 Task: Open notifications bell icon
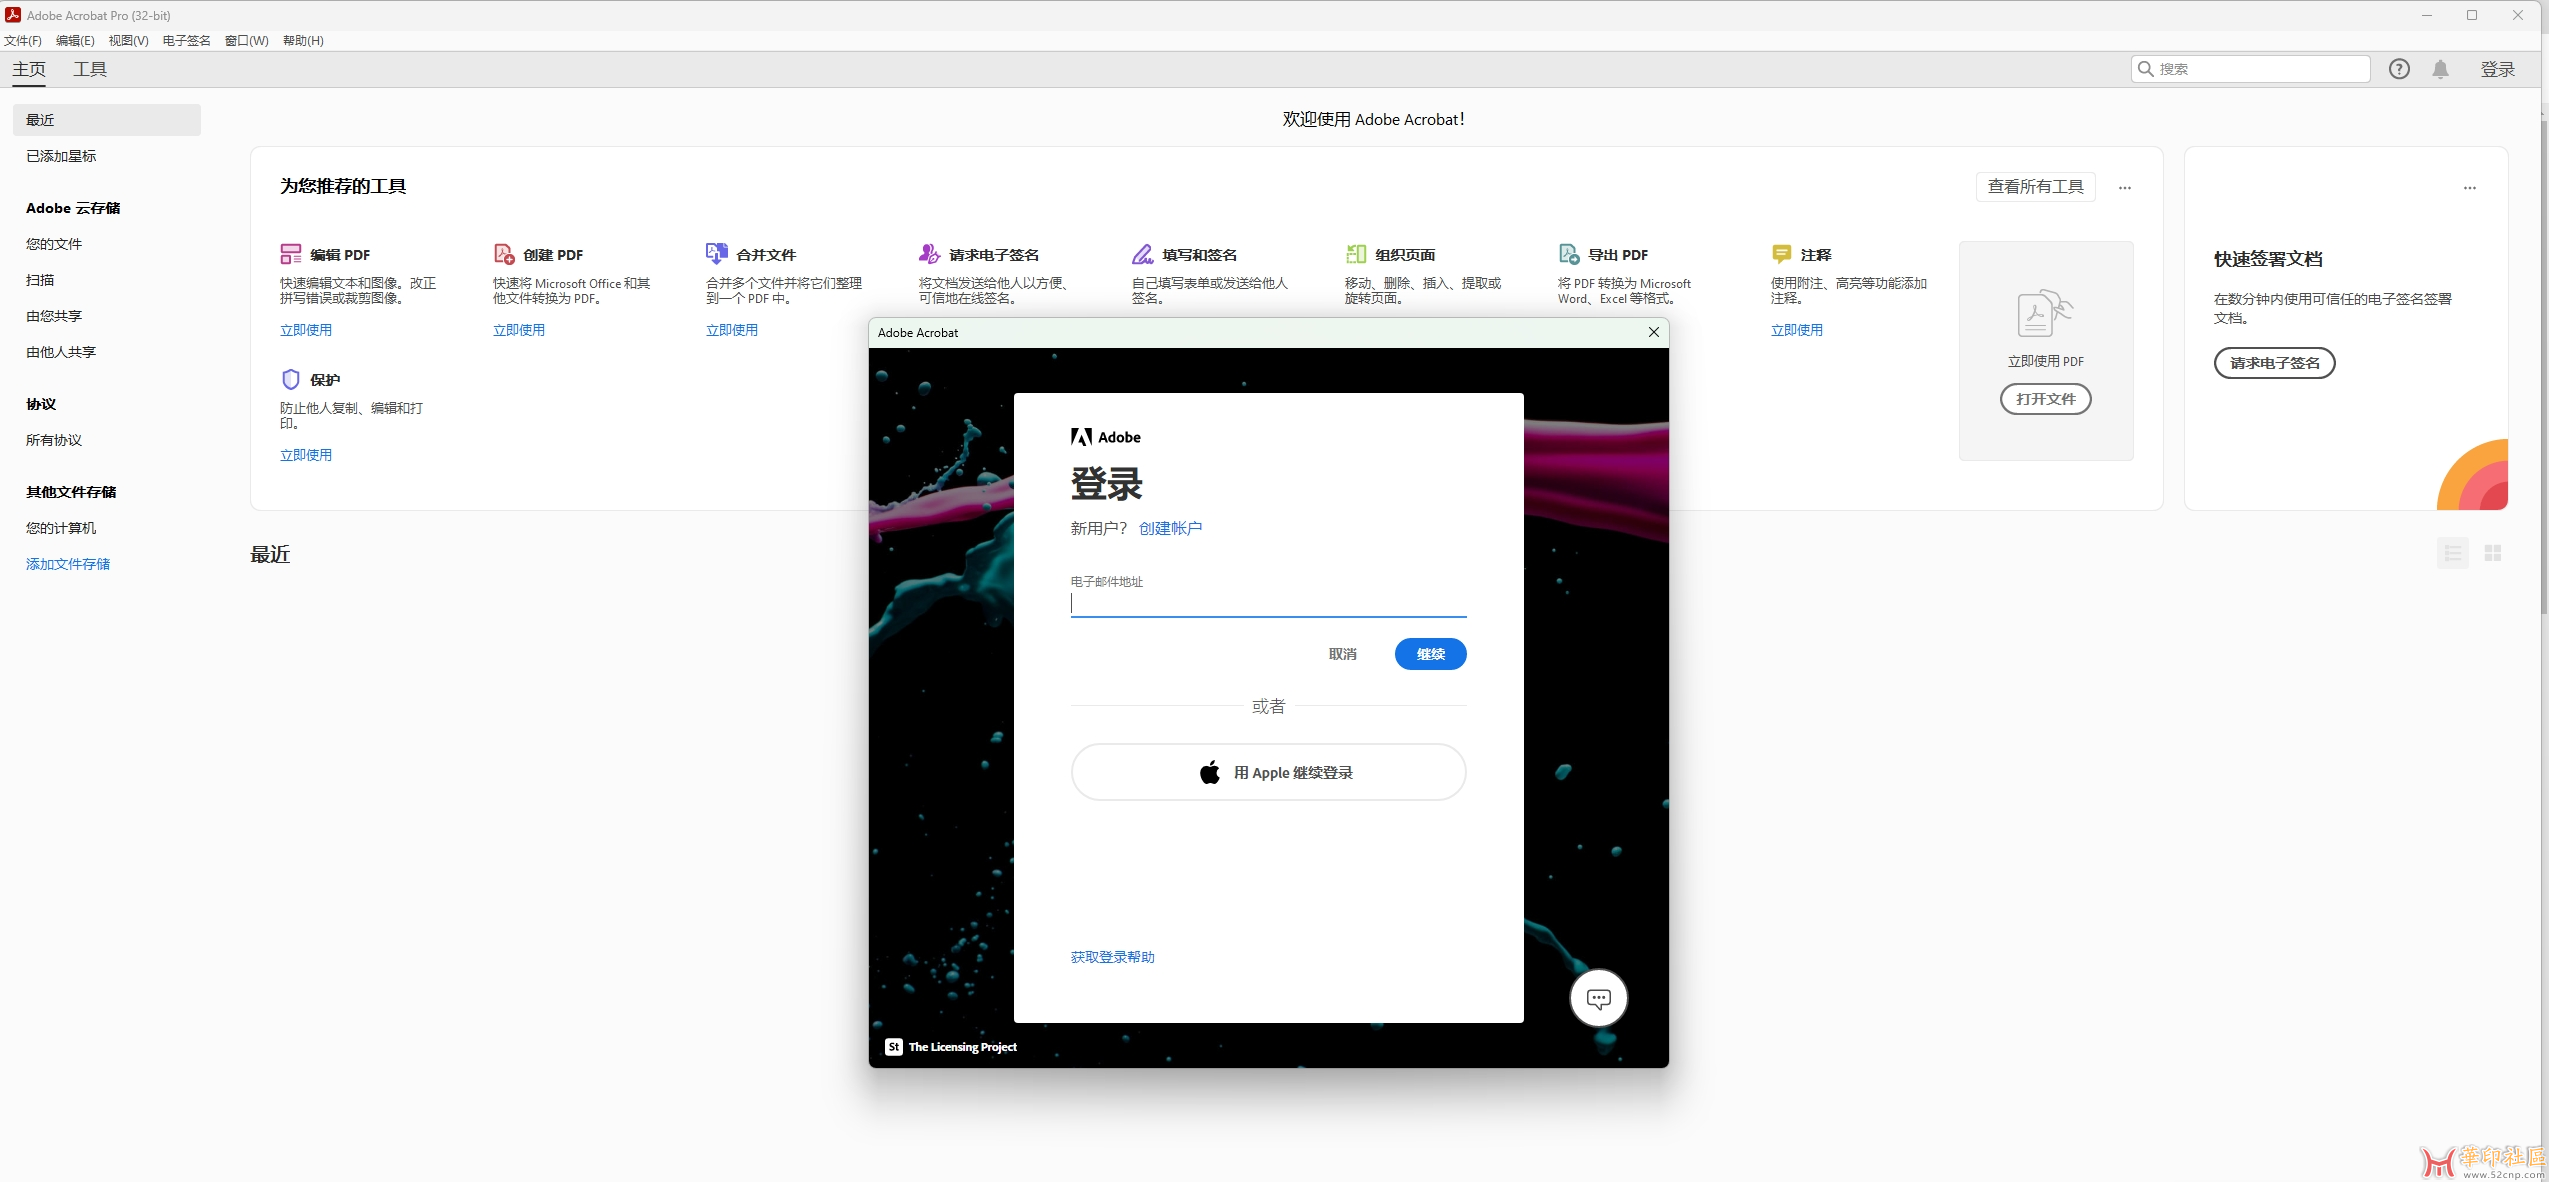[x=2440, y=69]
